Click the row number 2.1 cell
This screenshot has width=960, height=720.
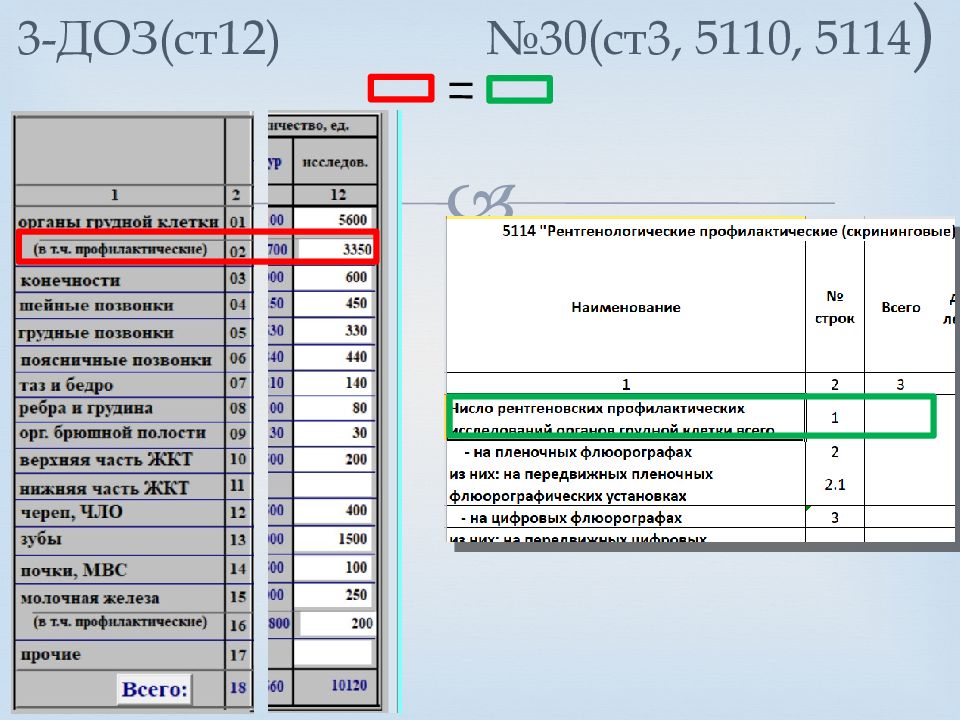coord(834,484)
